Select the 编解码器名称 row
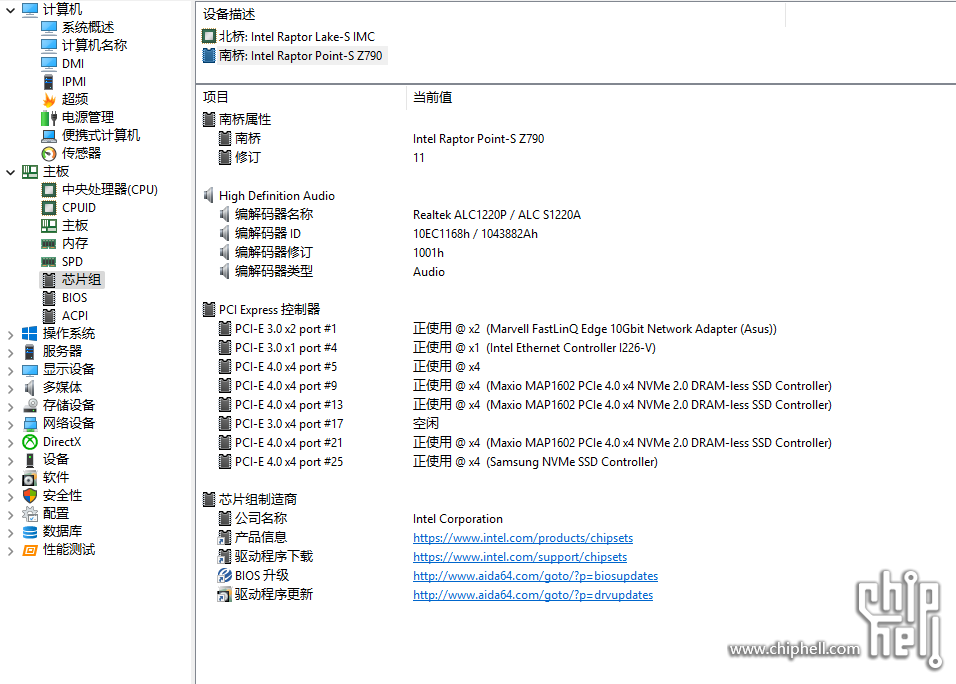This screenshot has width=956, height=684. 576,215
